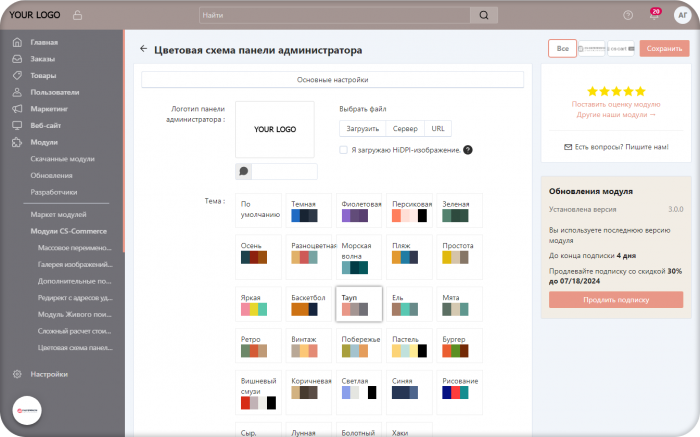Click the HiDPI help tooltip icon
This screenshot has width=700, height=437.
point(468,150)
